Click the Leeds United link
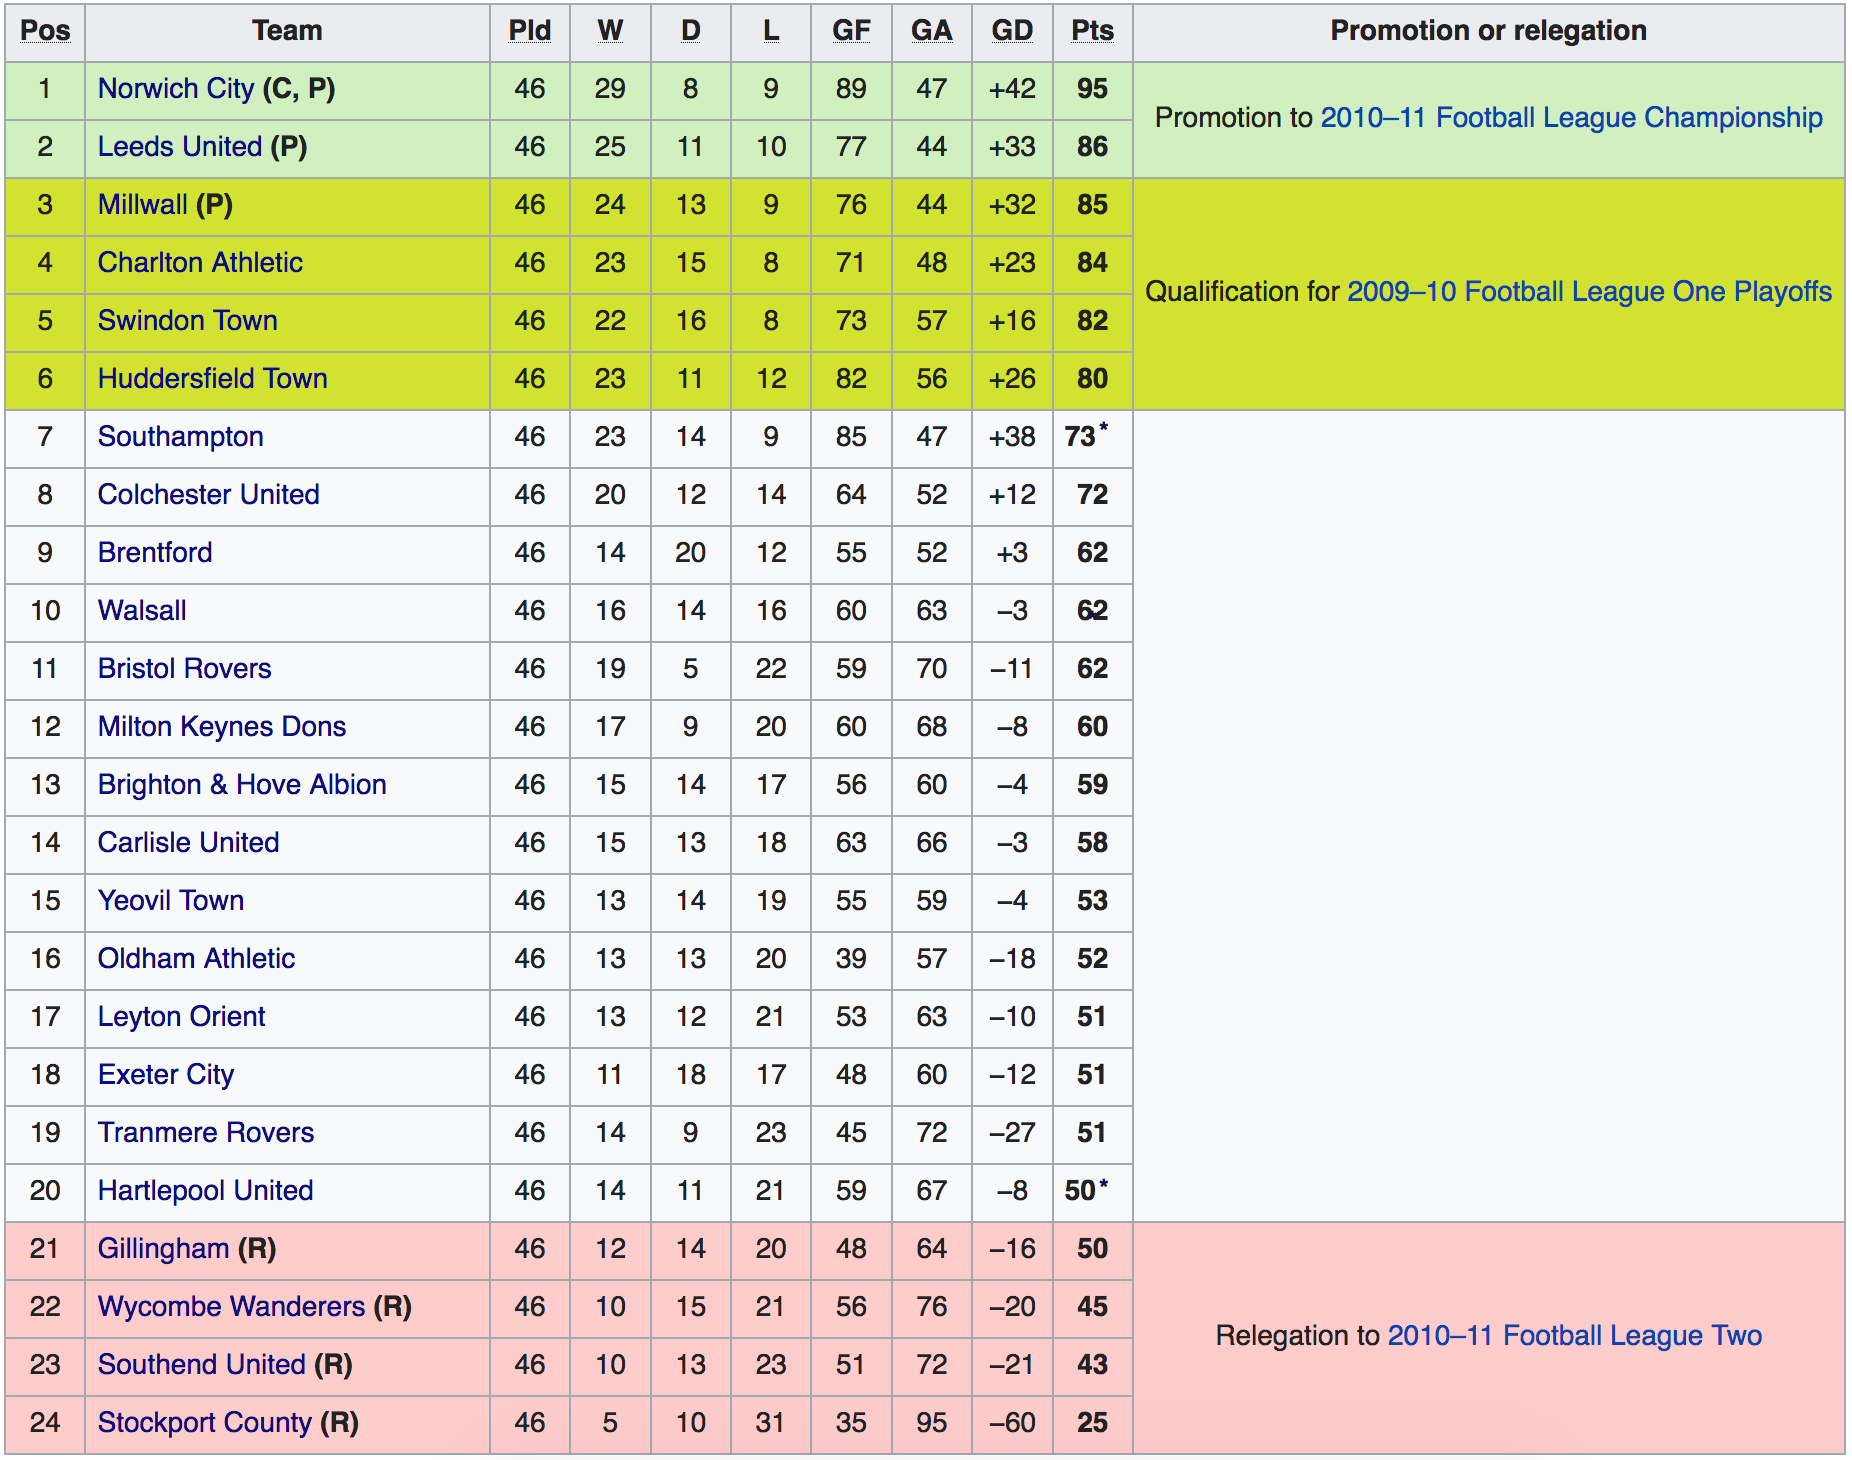 point(180,147)
